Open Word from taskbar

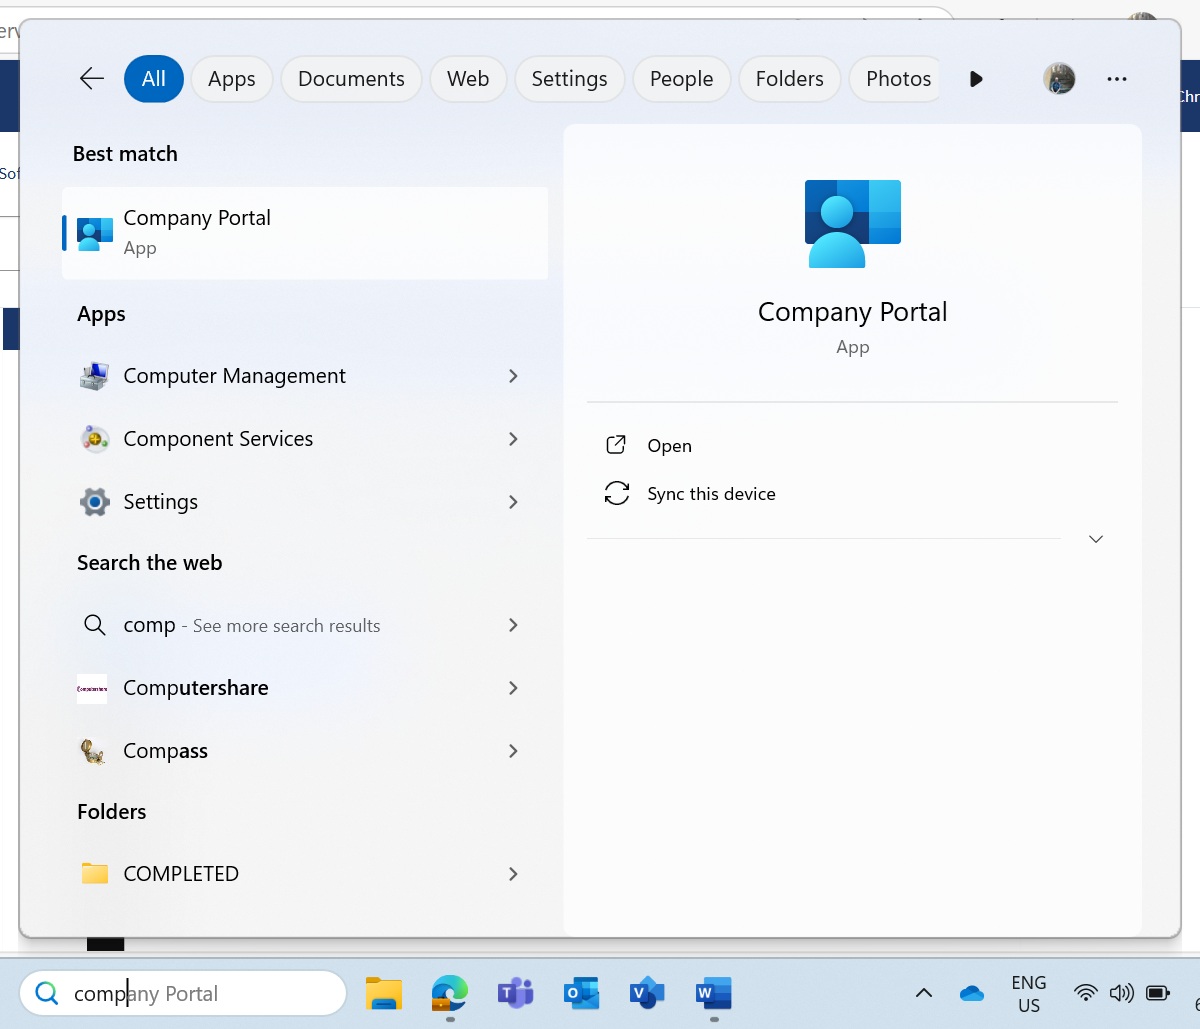[714, 994]
